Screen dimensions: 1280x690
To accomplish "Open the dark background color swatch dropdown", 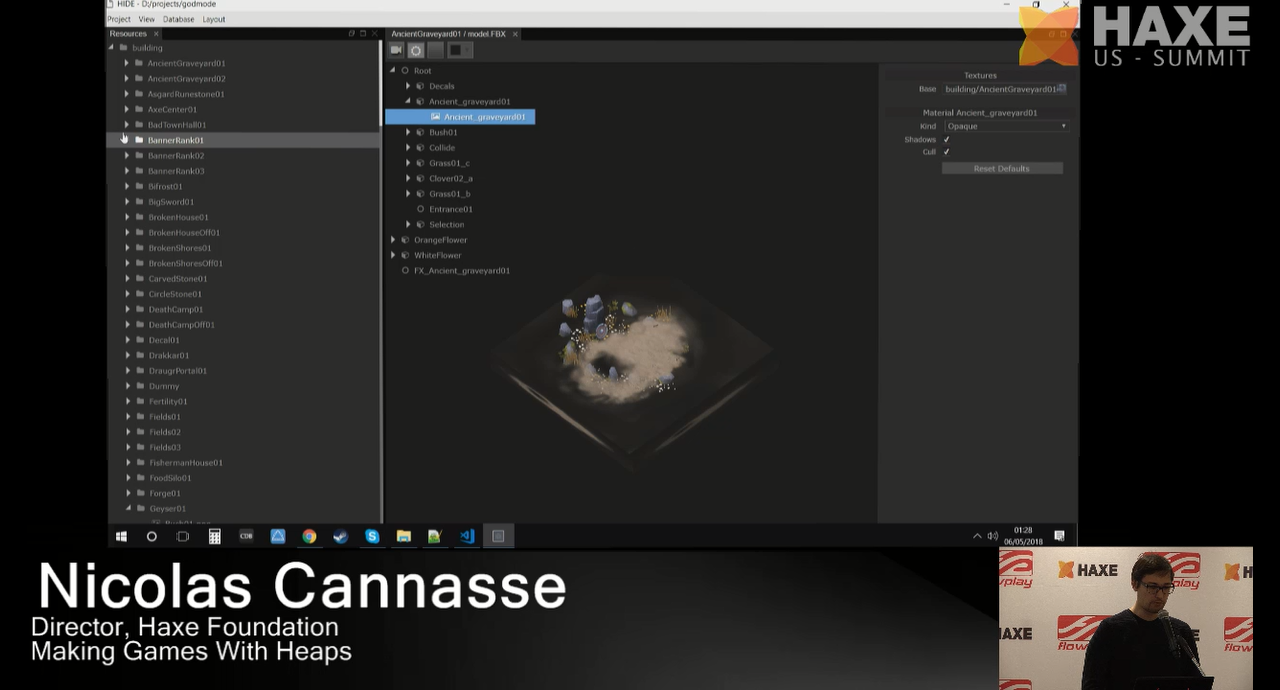I will click(x=459, y=50).
